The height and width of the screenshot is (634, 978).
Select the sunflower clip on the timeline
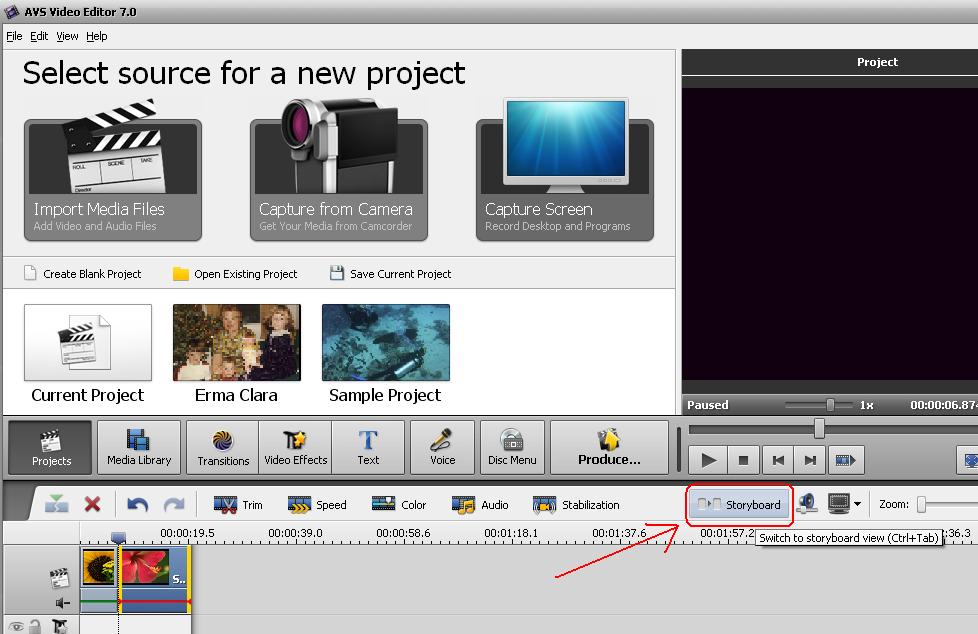[99, 566]
